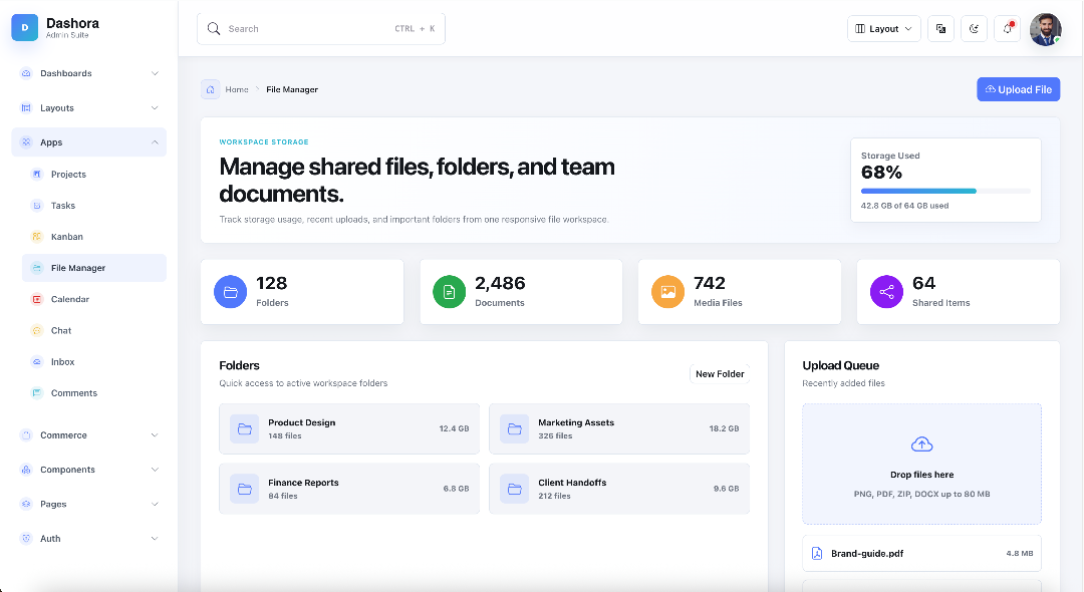1084x592 pixels.
Task: Click the Dashora logo icon
Action: (x=25, y=28)
